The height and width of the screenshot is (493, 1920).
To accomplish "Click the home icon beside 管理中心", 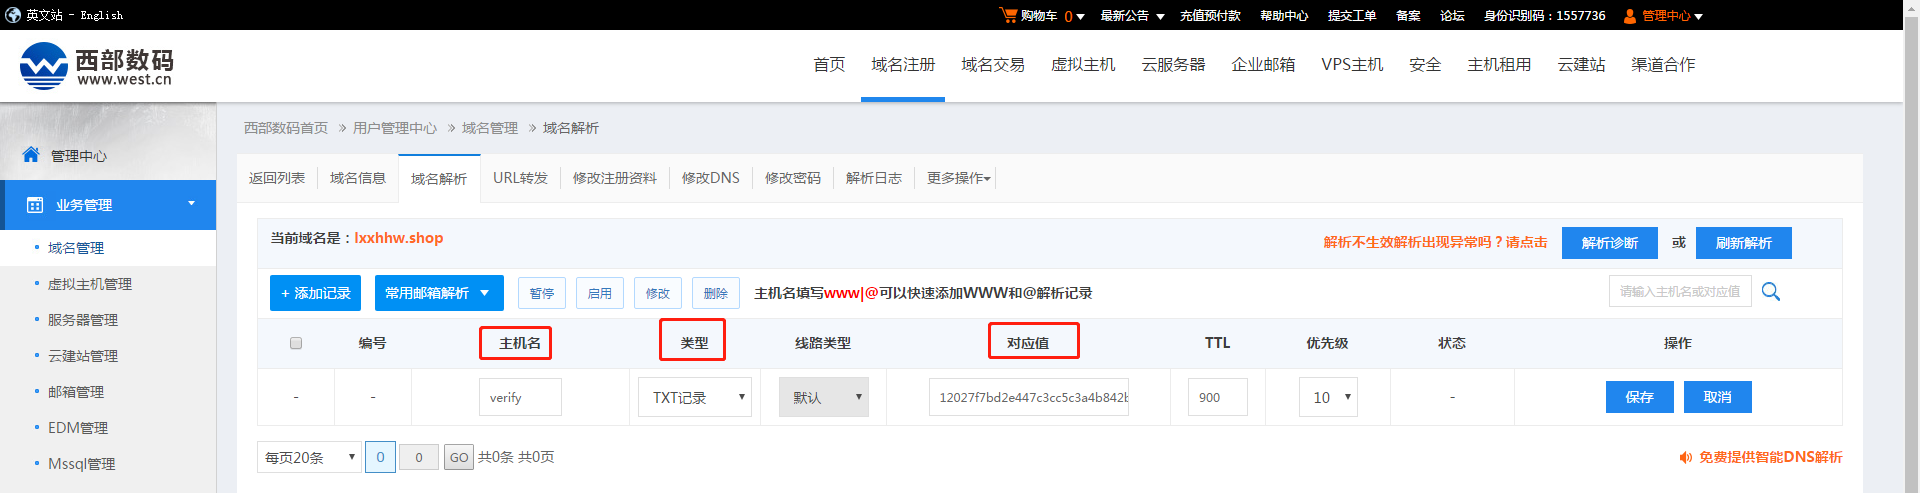I will pyautogui.click(x=31, y=155).
